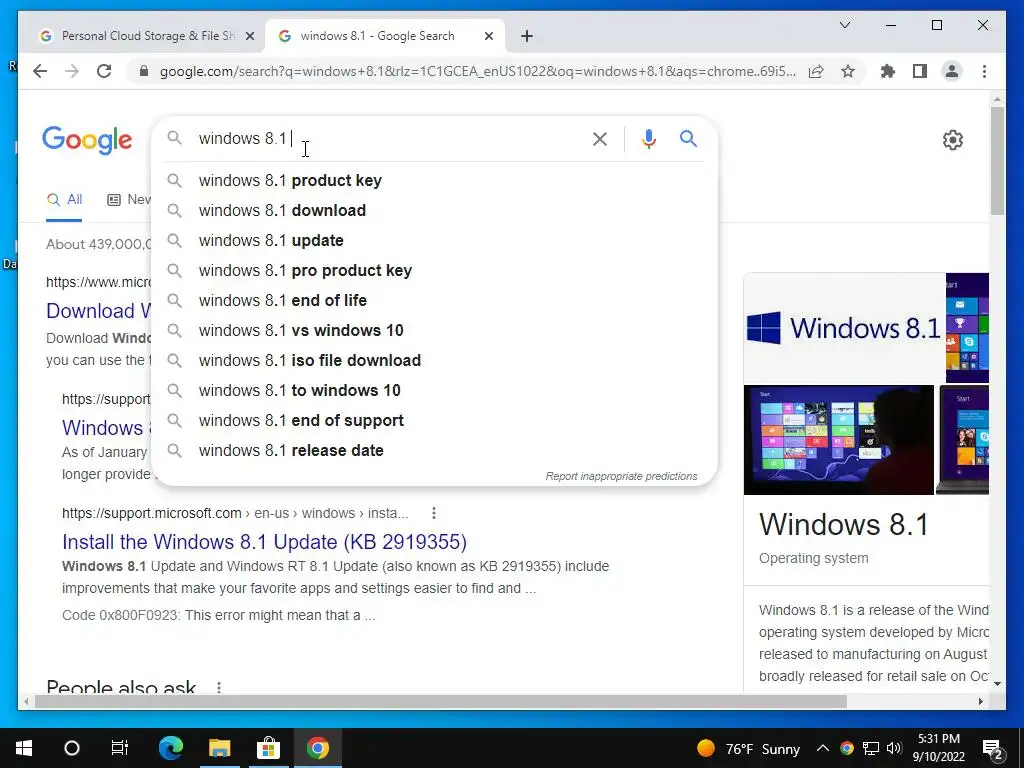Open Task View on taskbar

[120, 748]
